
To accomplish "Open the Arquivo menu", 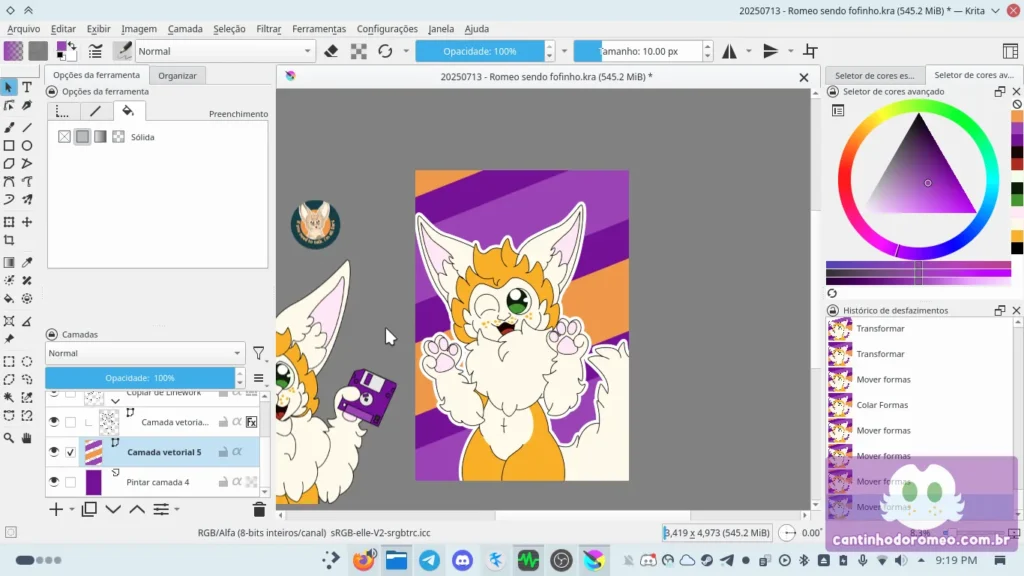I will pos(24,29).
